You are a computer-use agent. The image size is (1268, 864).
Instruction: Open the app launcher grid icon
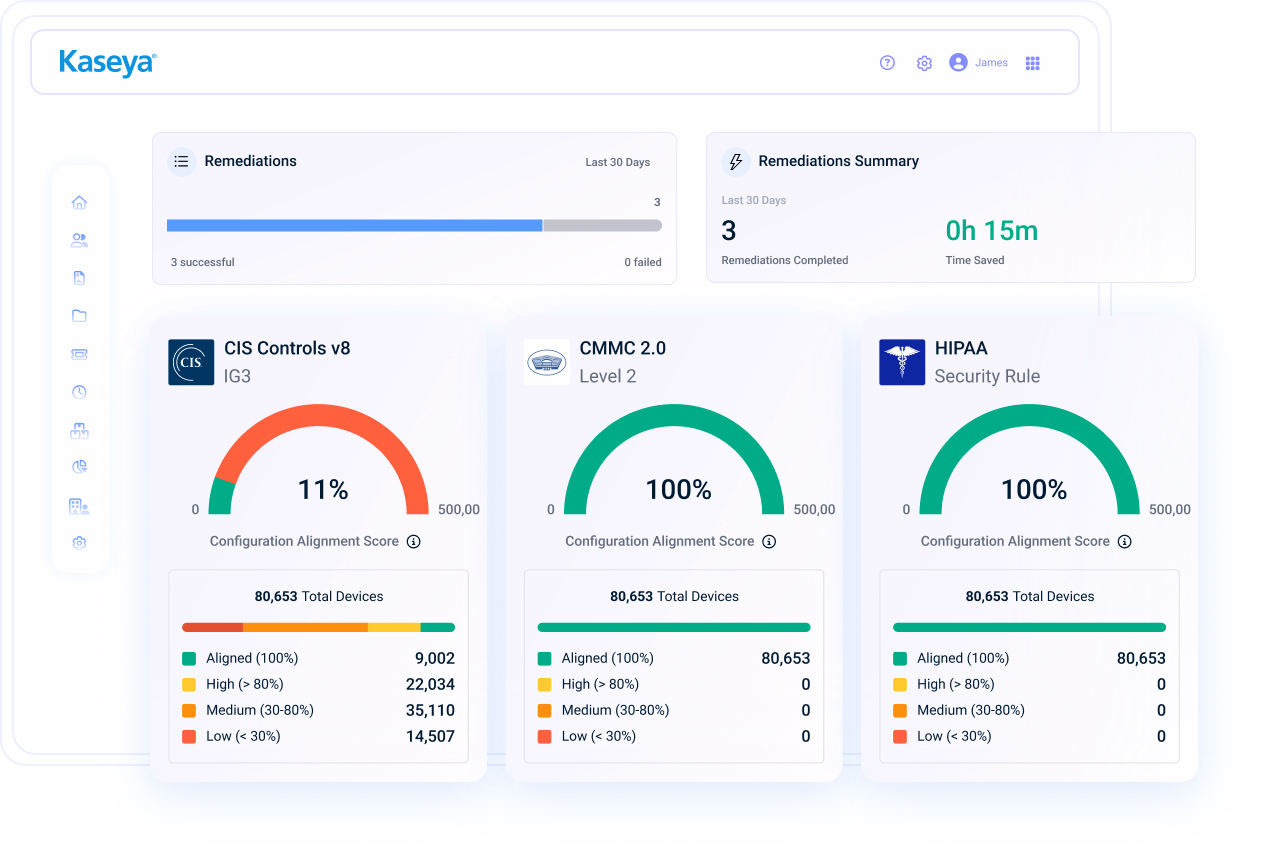pos(1033,63)
